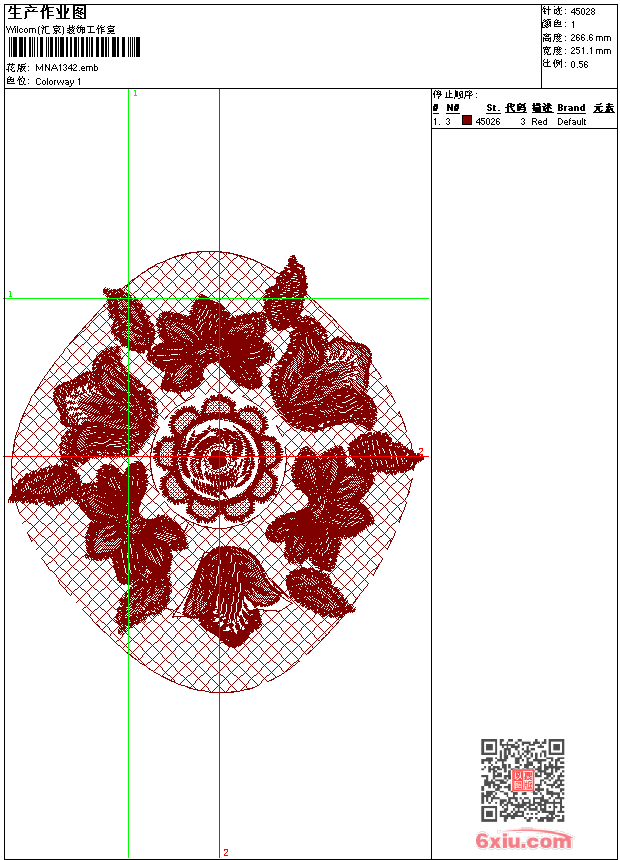Screen dimensions: 620x860
Task: Click the height value 266.6 mm
Action: tap(590, 37)
